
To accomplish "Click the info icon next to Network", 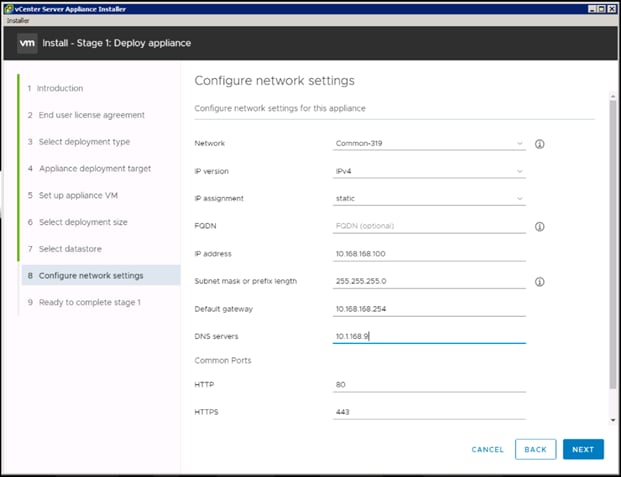I will coord(539,144).
